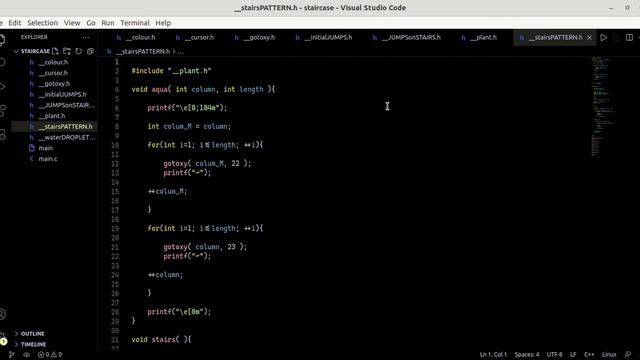This screenshot has height=360, width=640.
Task: Click the Linux configuration status entry
Action: 609,355
